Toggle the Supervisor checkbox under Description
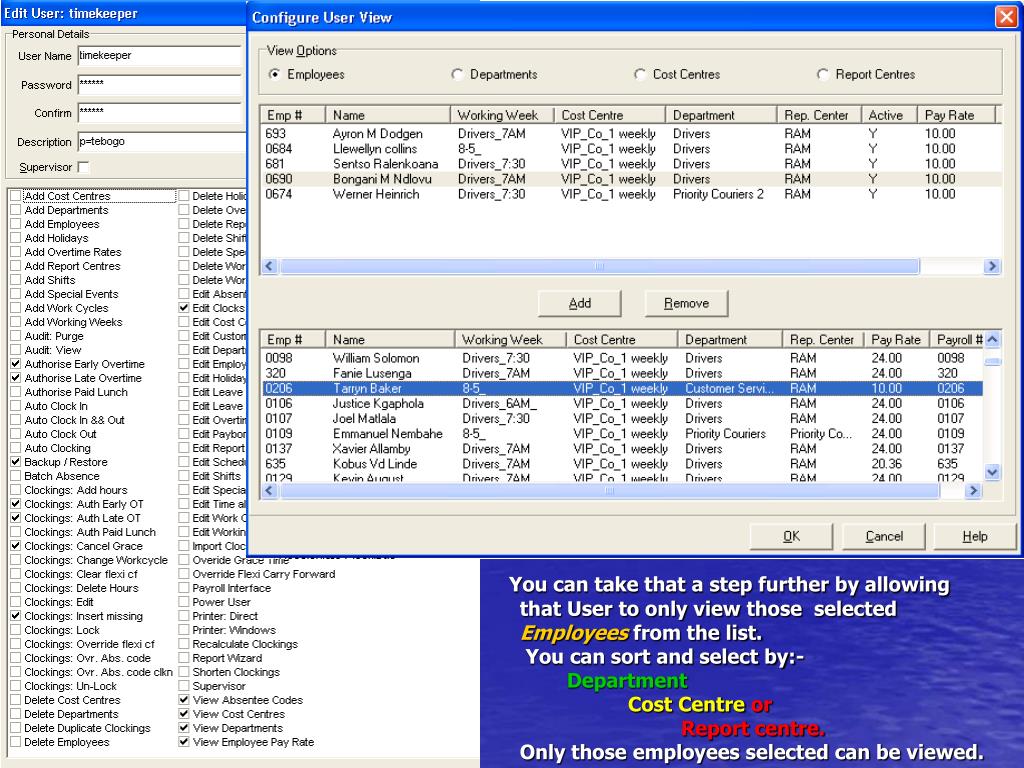 (x=83, y=167)
